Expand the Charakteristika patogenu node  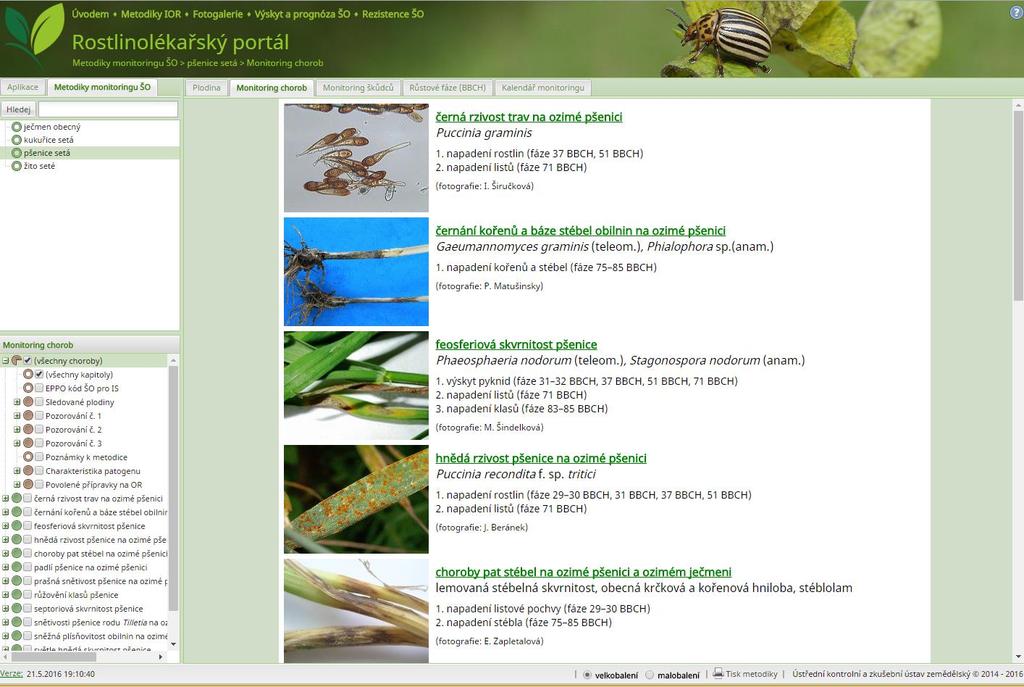[x=17, y=471]
